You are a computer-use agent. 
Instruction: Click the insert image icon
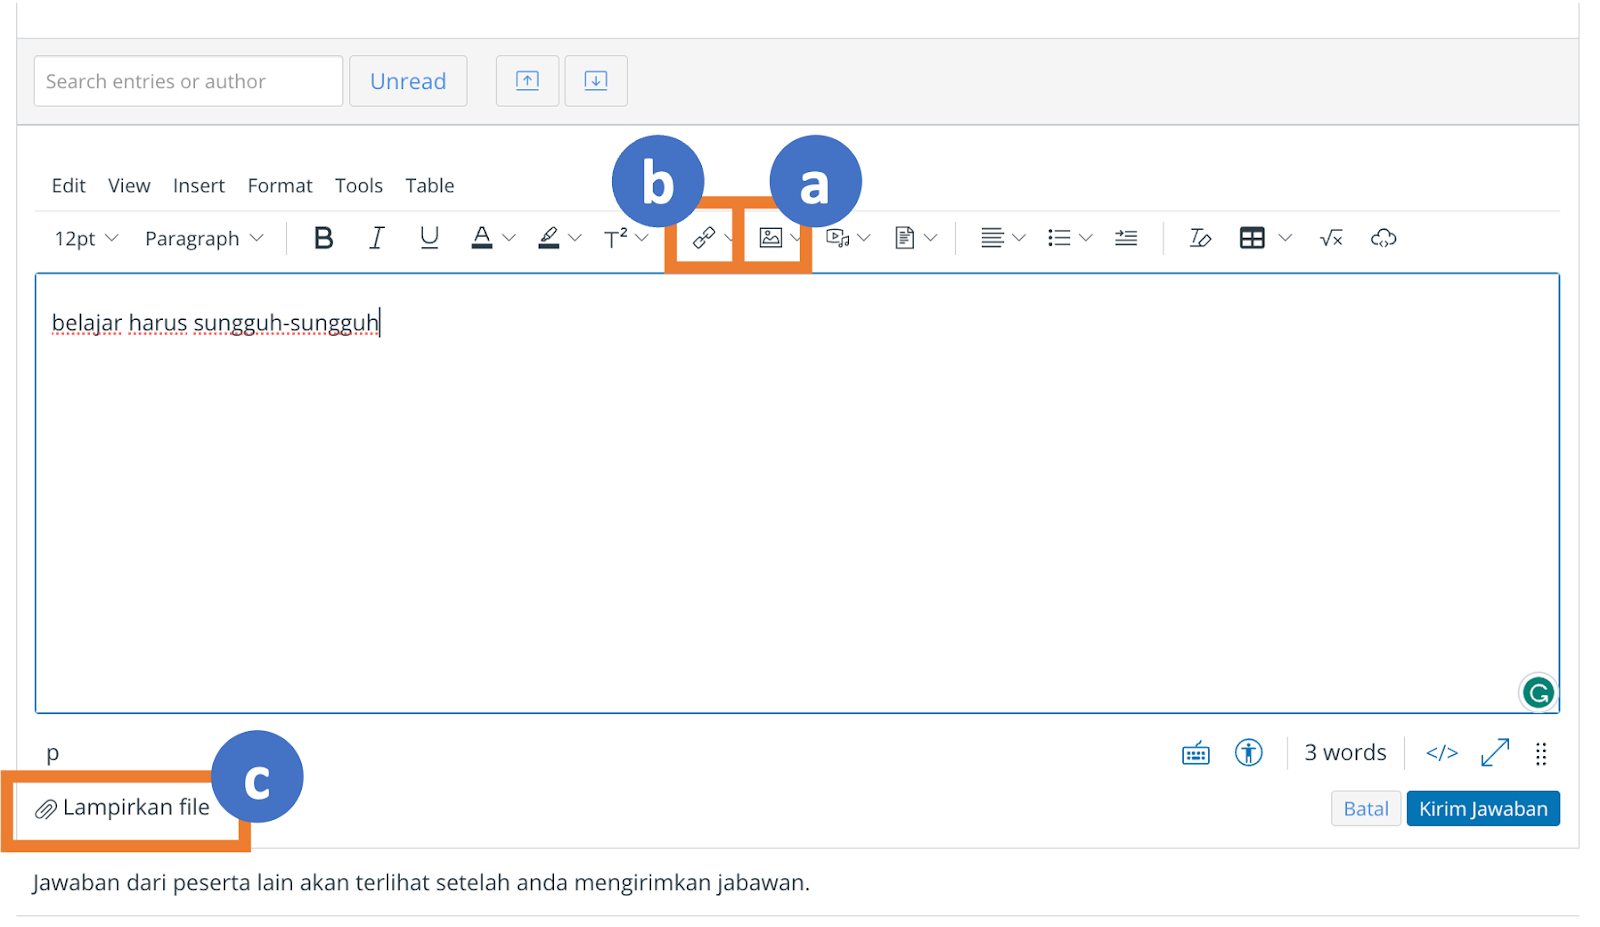(x=771, y=238)
